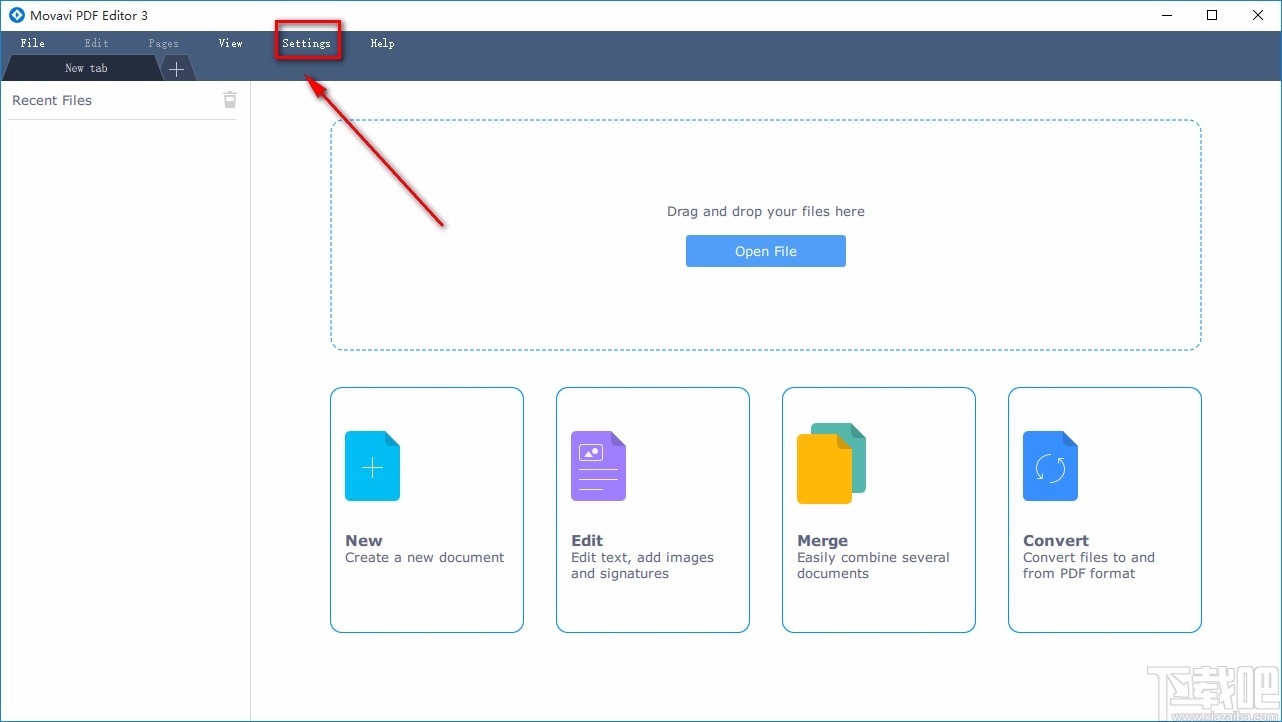This screenshot has width=1282, height=722.
Task: Click the Movavi PDF Editor title bar icon
Action: [x=16, y=15]
